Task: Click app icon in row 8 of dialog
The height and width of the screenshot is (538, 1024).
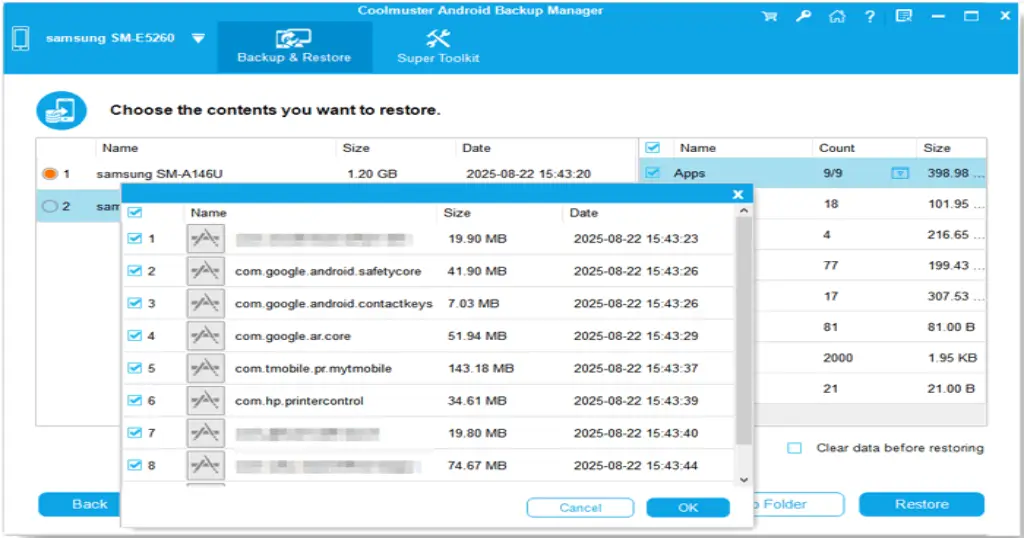Action: [x=206, y=465]
